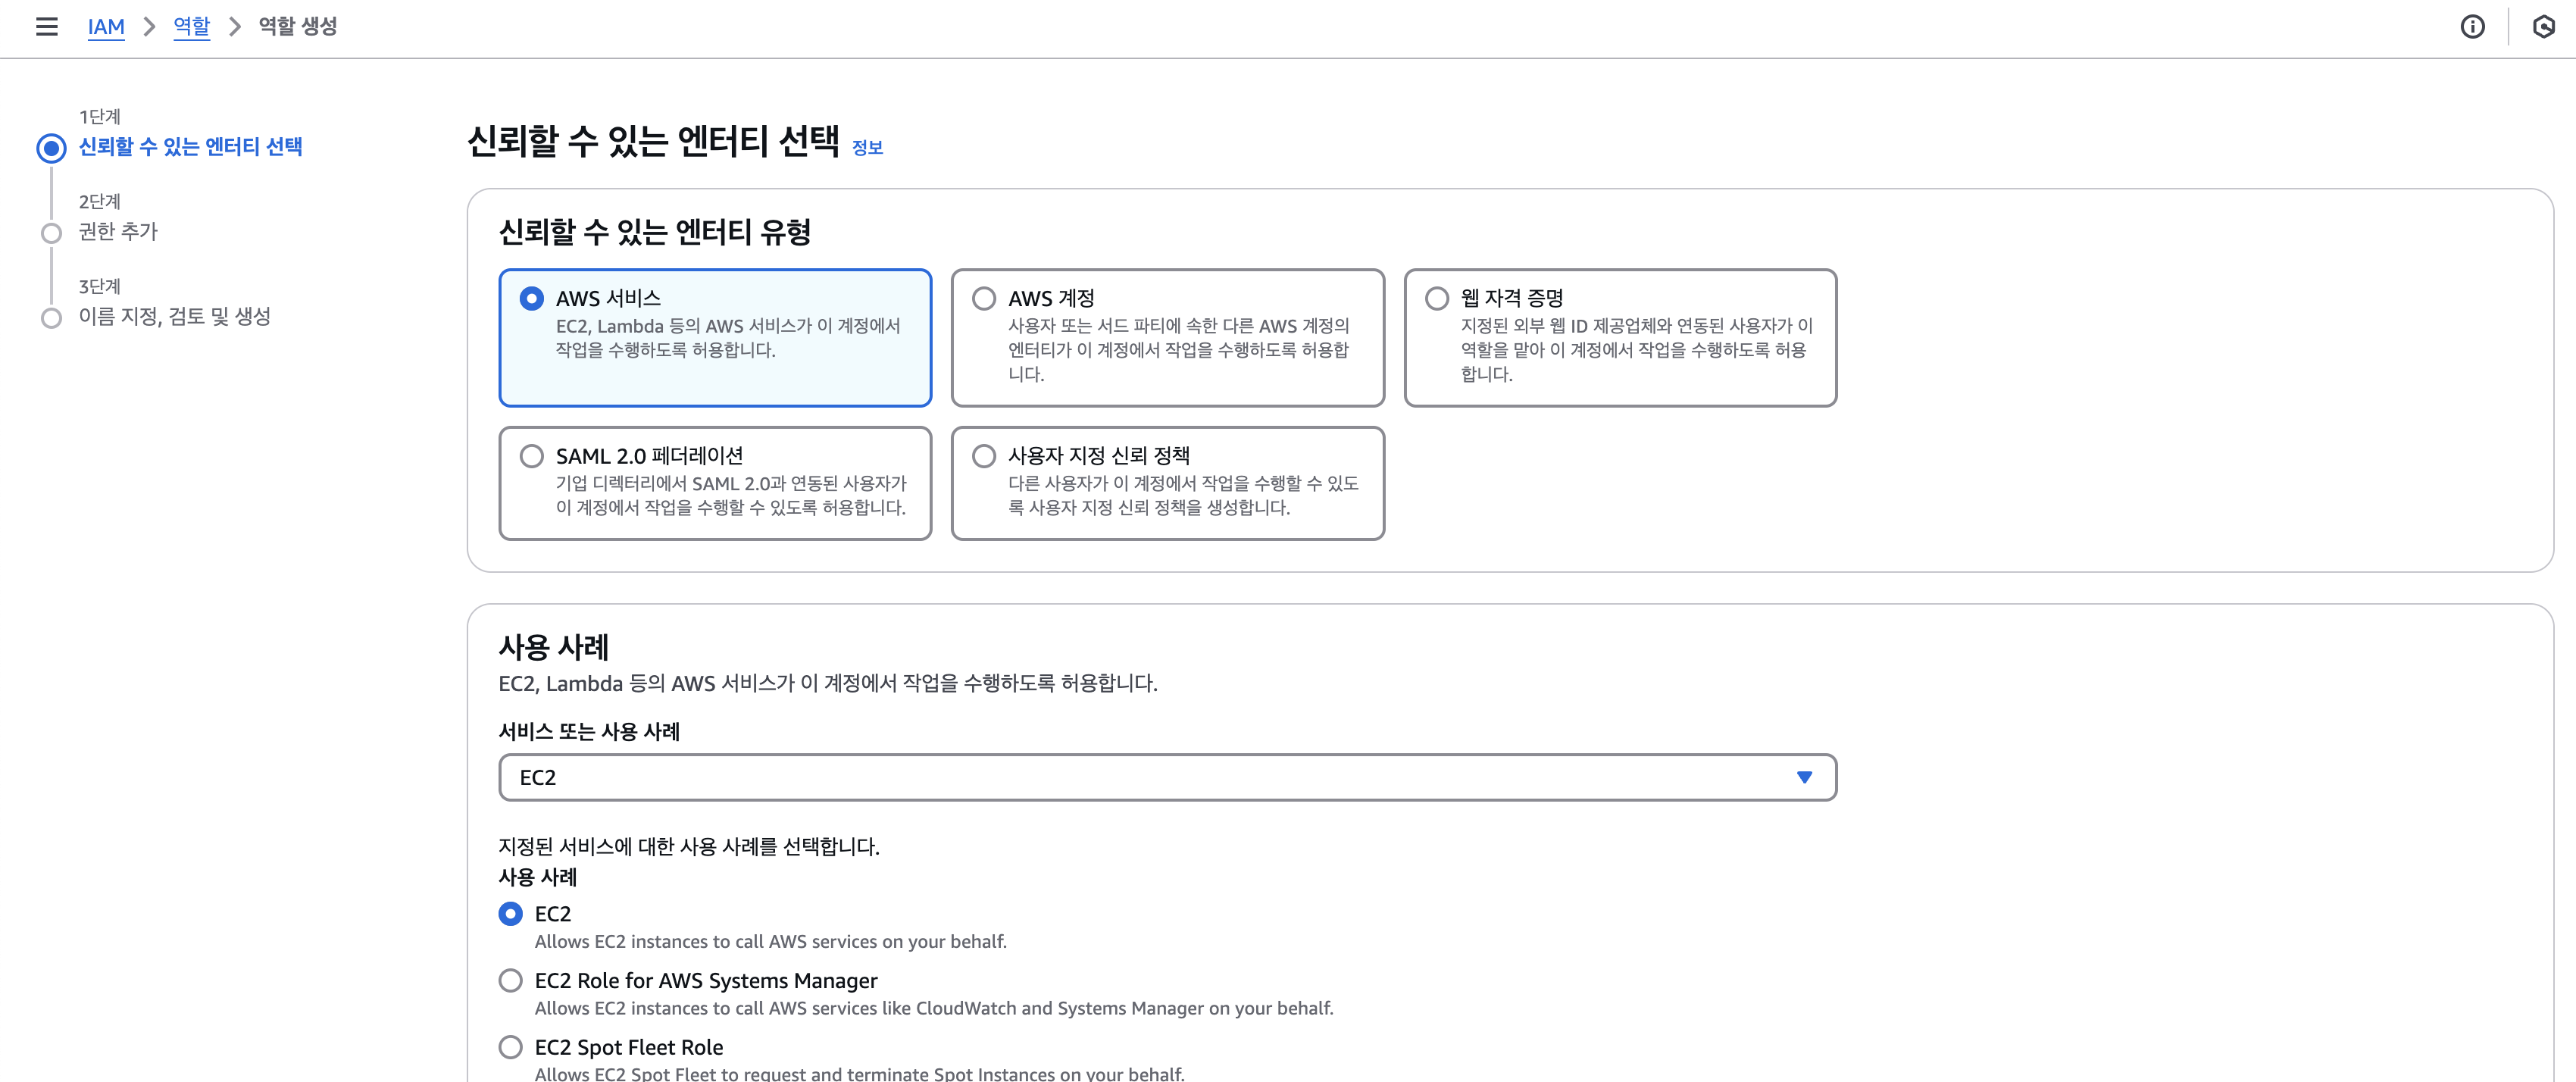The width and height of the screenshot is (2576, 1082).
Task: Click the dropdown arrow on EC2 selector
Action: (x=1804, y=777)
